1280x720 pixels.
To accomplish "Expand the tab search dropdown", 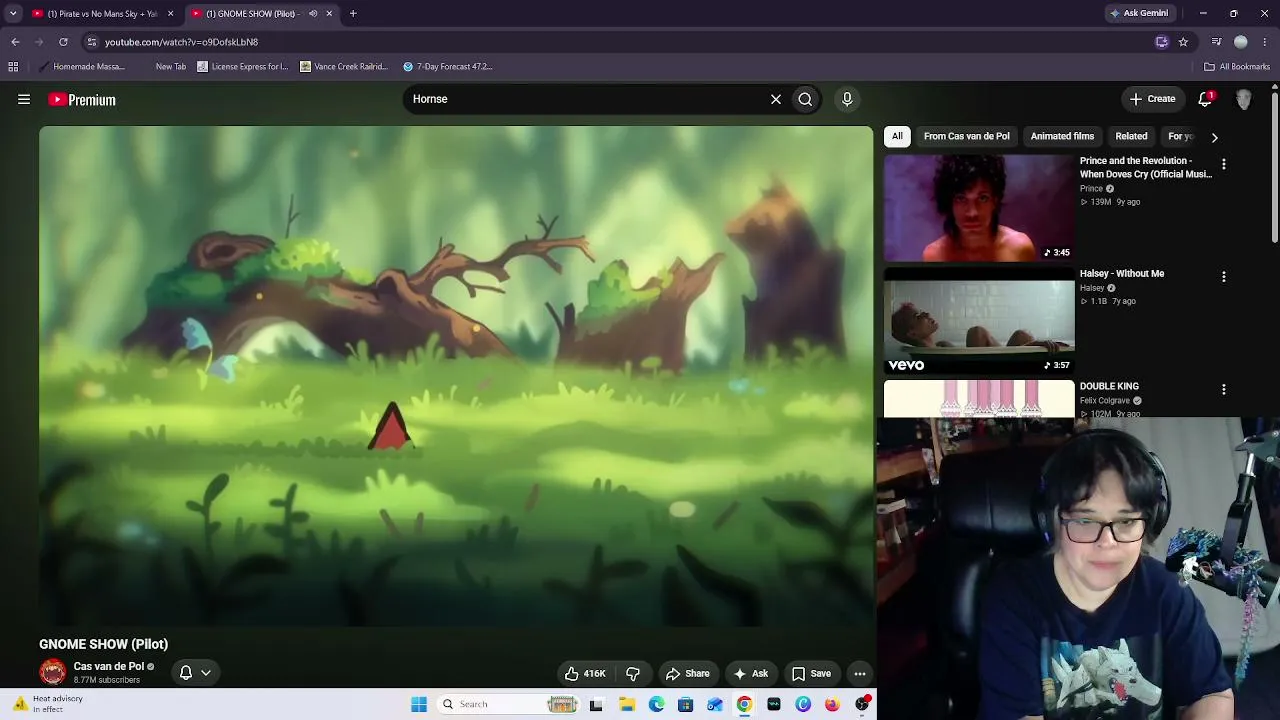I will point(13,14).
